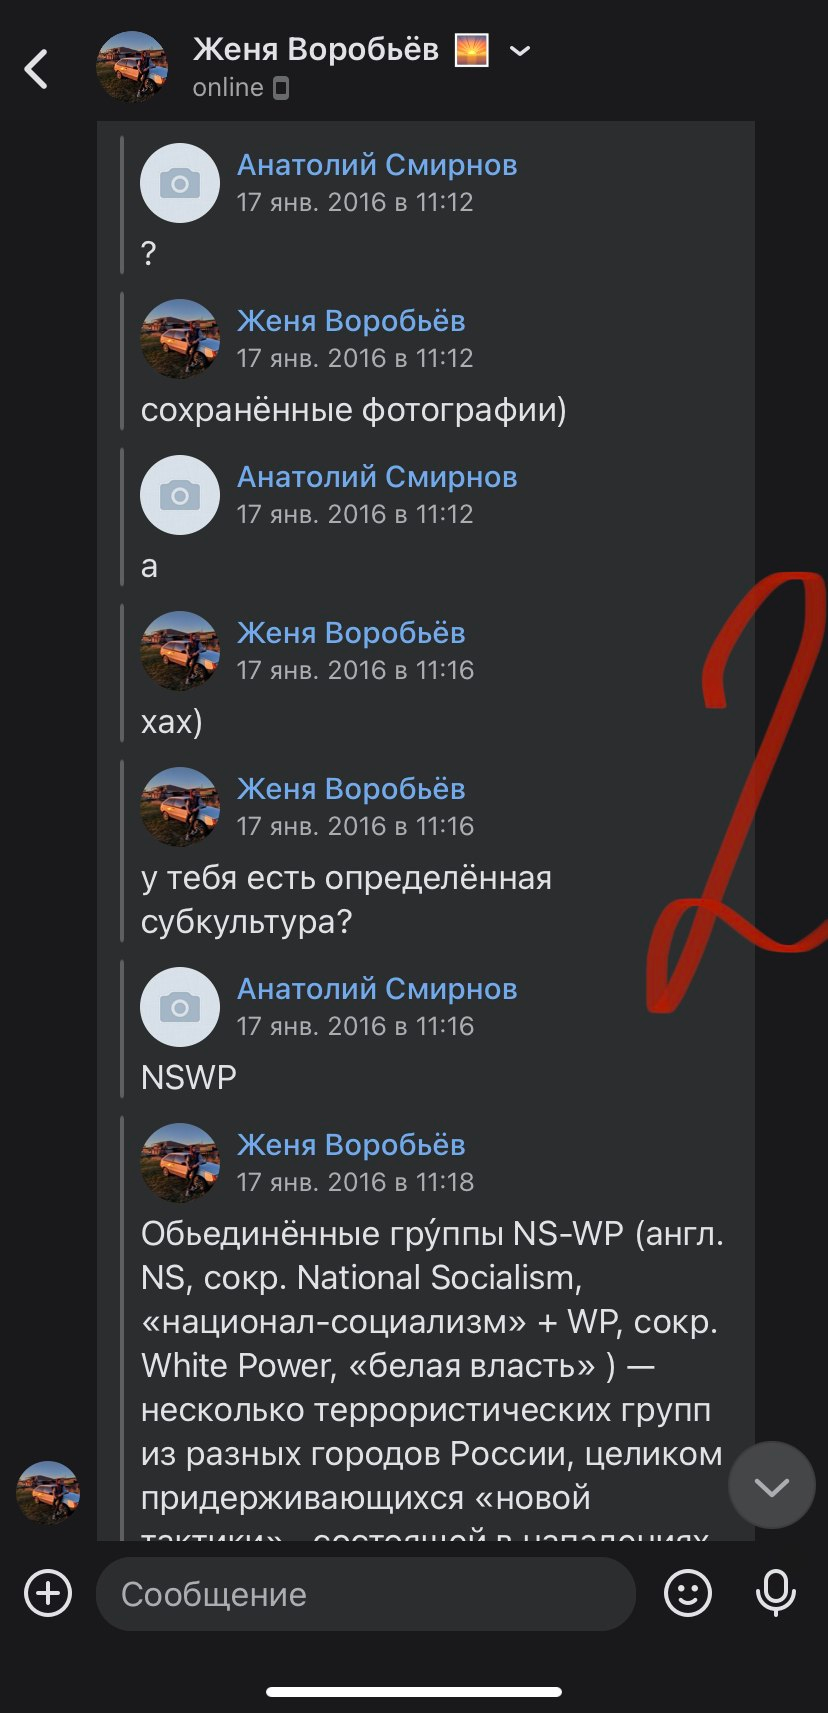Open the emoji smiley picker
Viewport: 828px width, 1713px height.
688,1593
